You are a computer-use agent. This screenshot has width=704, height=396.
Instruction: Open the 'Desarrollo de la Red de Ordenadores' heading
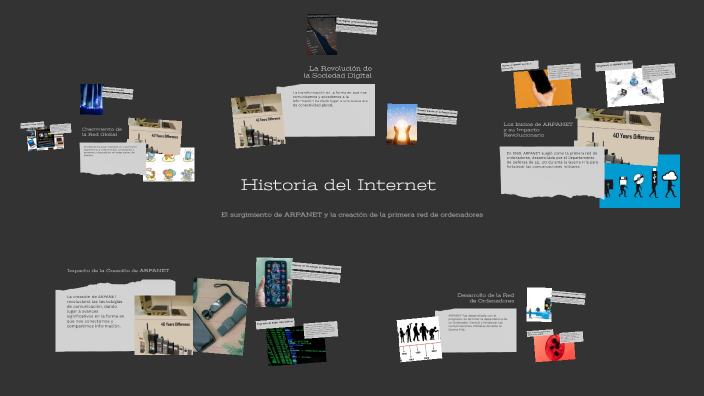click(485, 298)
